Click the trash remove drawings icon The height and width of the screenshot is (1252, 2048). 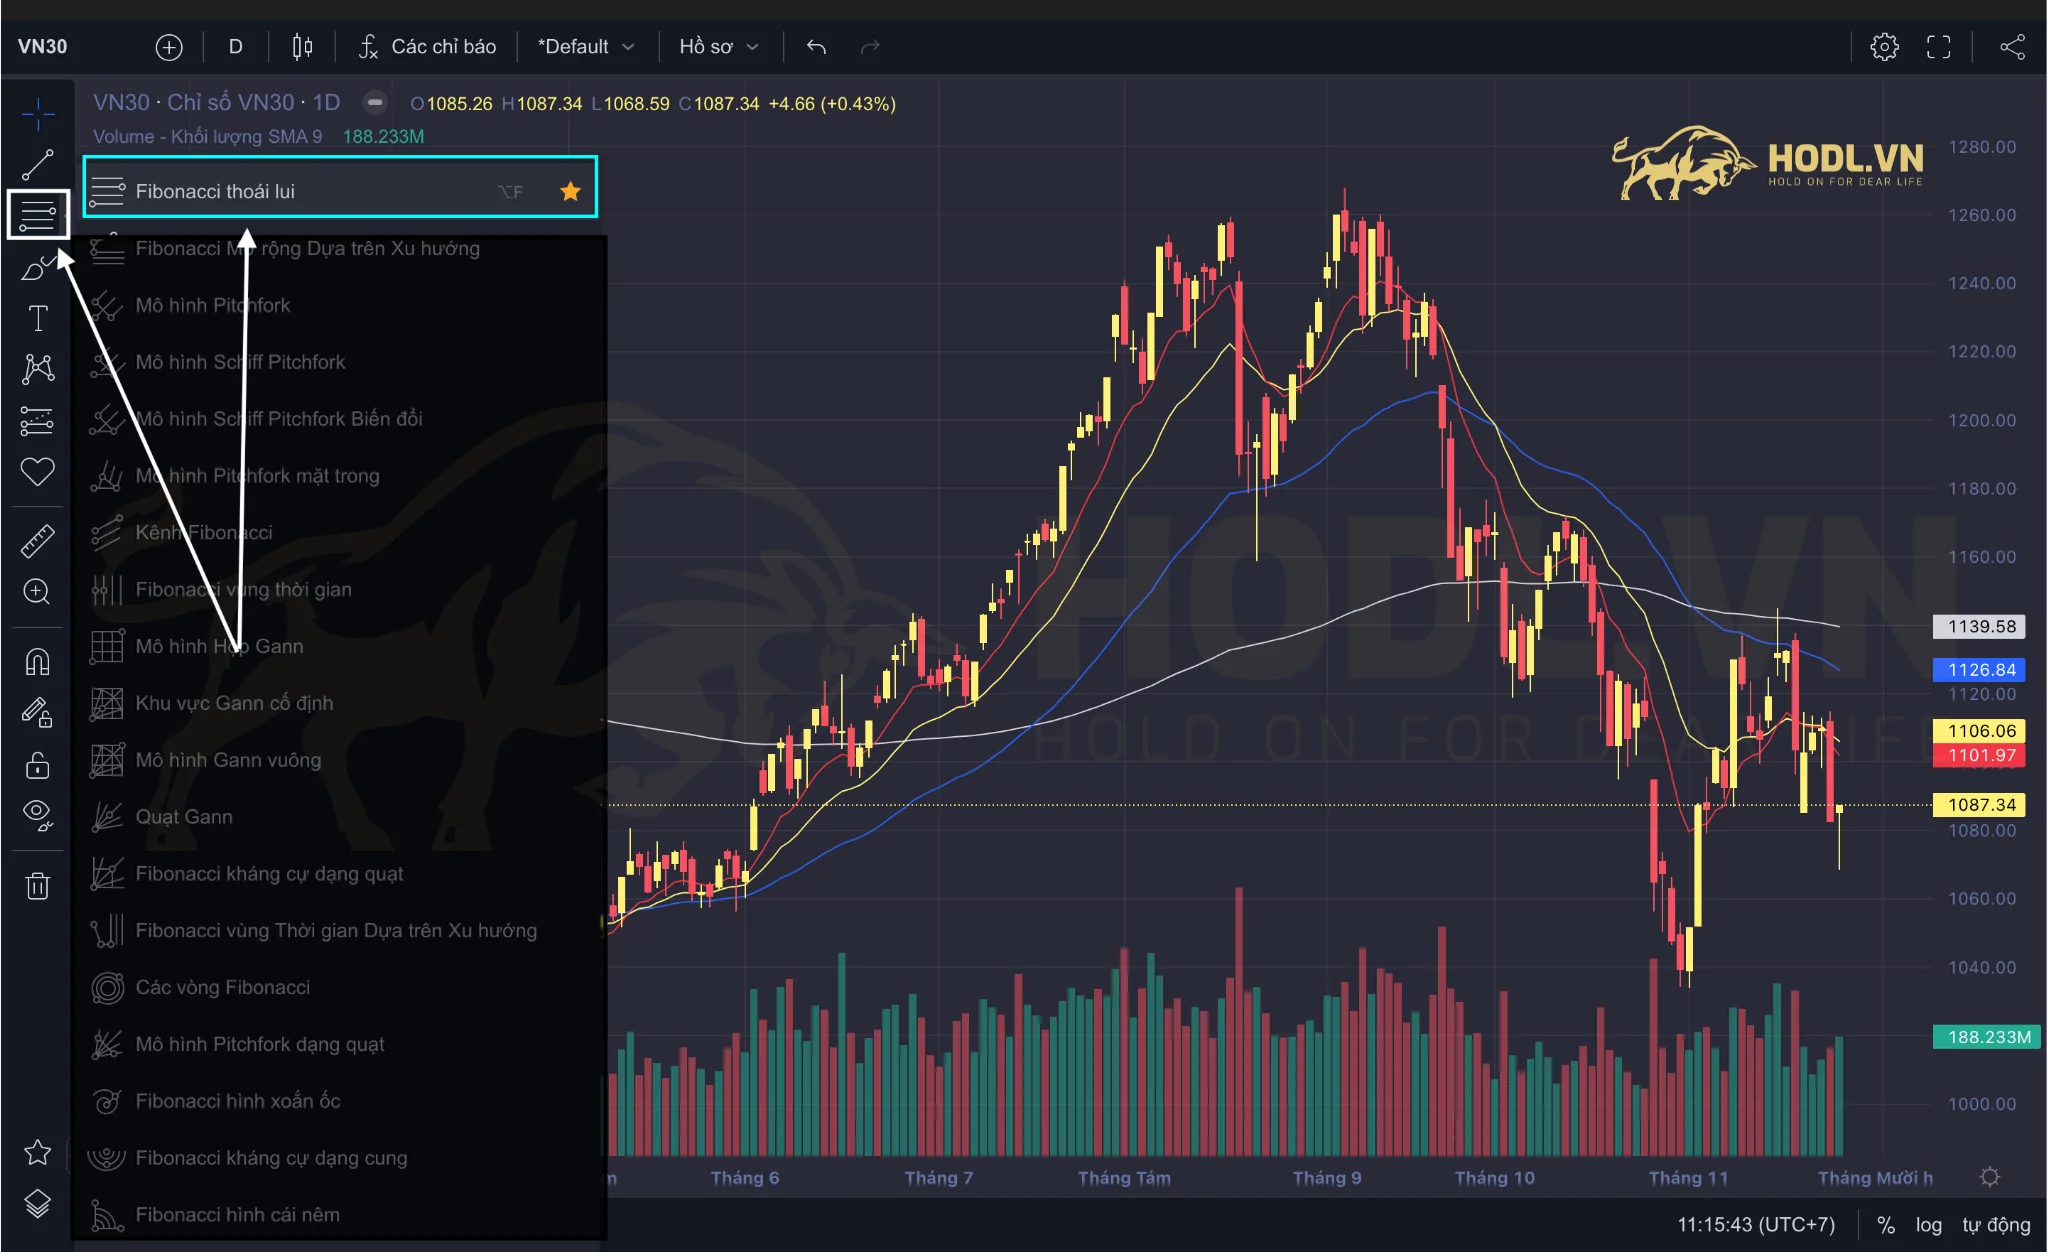coord(38,885)
